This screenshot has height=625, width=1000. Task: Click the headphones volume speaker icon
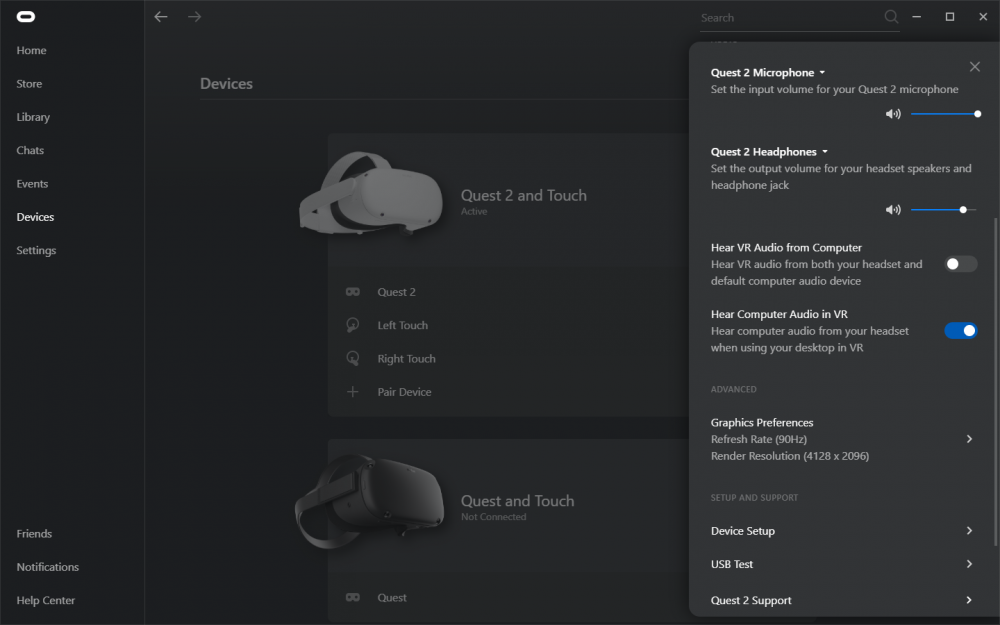tap(893, 210)
